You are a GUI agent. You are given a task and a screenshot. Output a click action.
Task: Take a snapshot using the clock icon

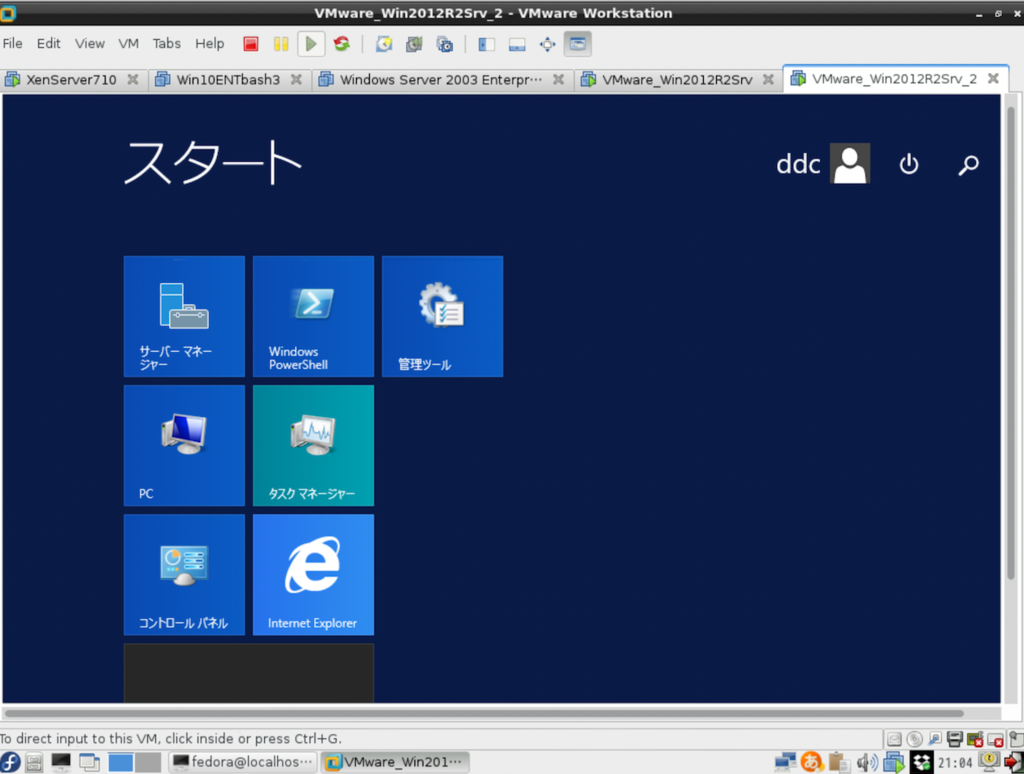[x=383, y=44]
